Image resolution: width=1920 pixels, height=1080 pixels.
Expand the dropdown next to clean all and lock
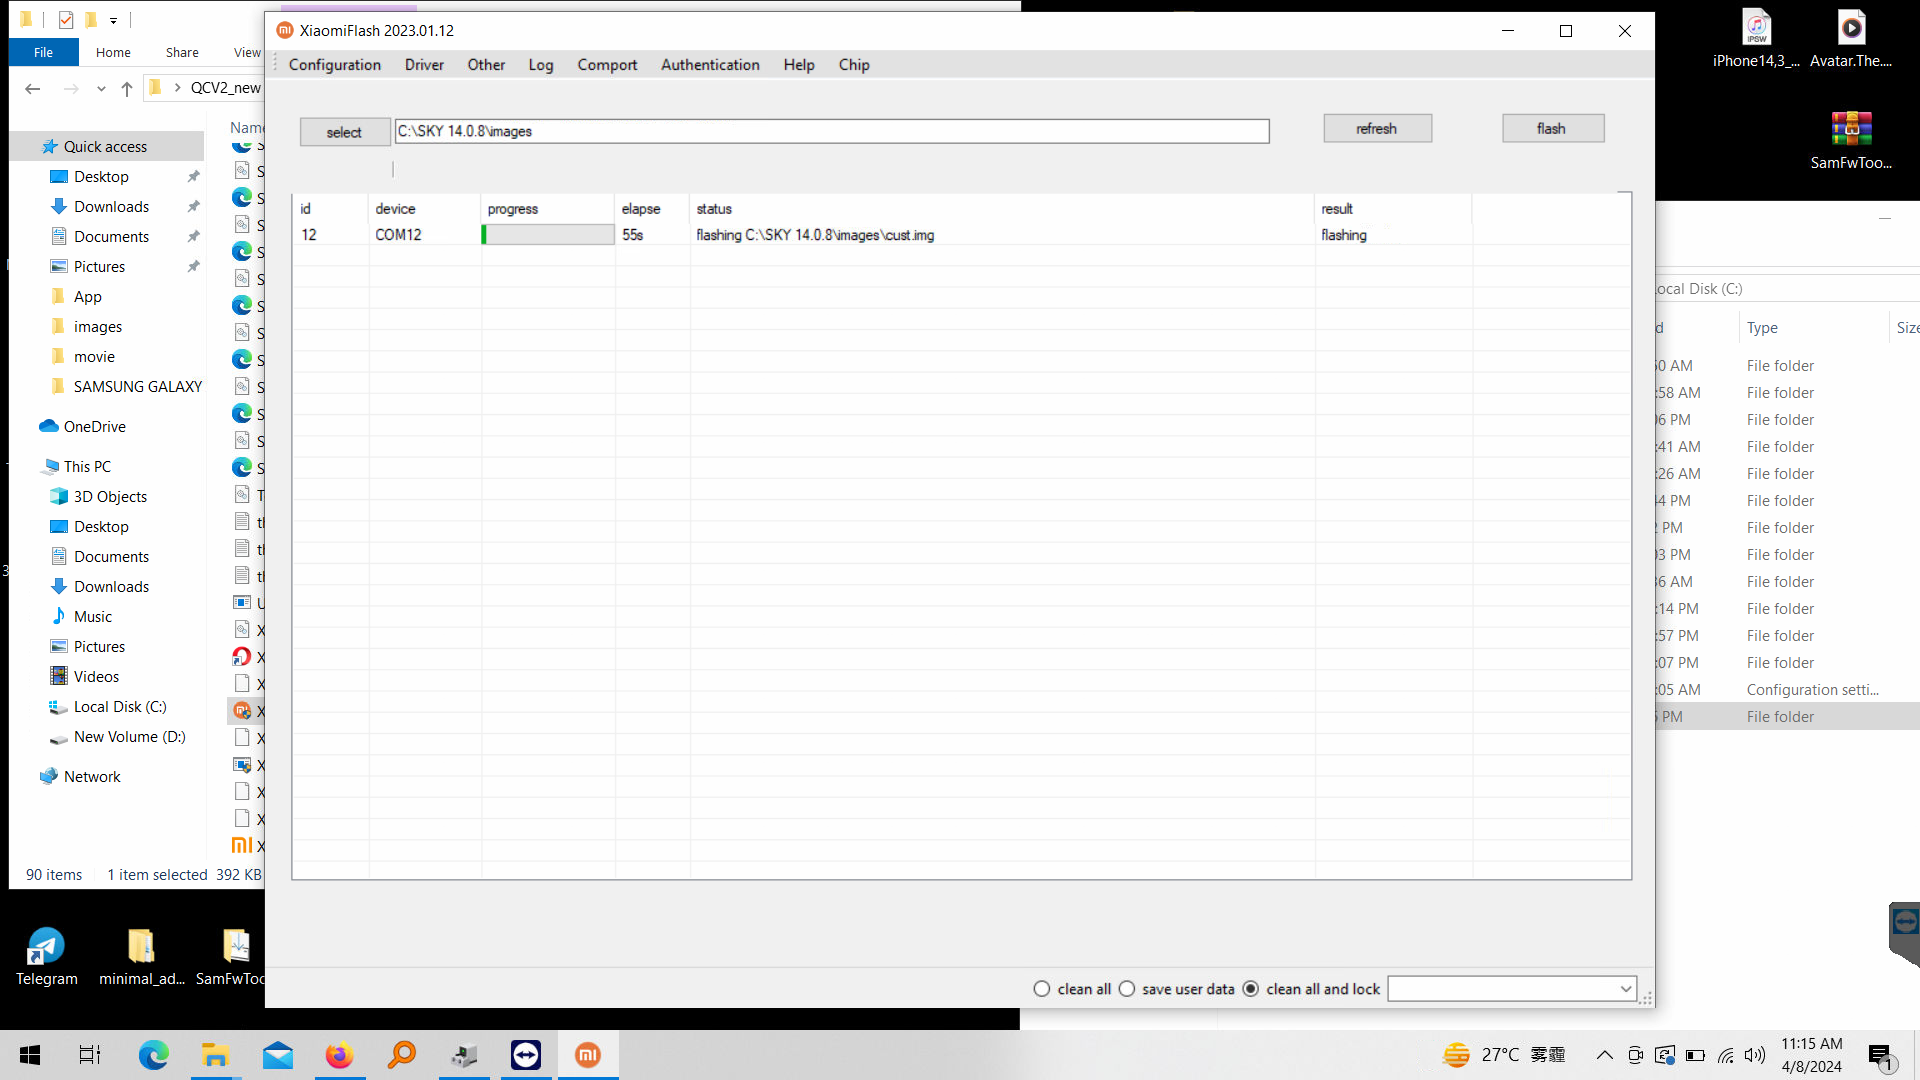1625,989
